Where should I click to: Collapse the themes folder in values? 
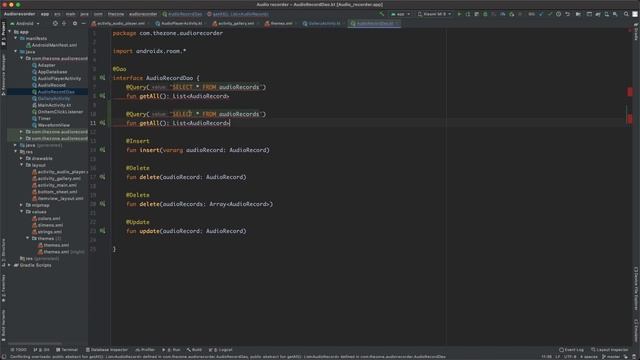(x=28, y=238)
